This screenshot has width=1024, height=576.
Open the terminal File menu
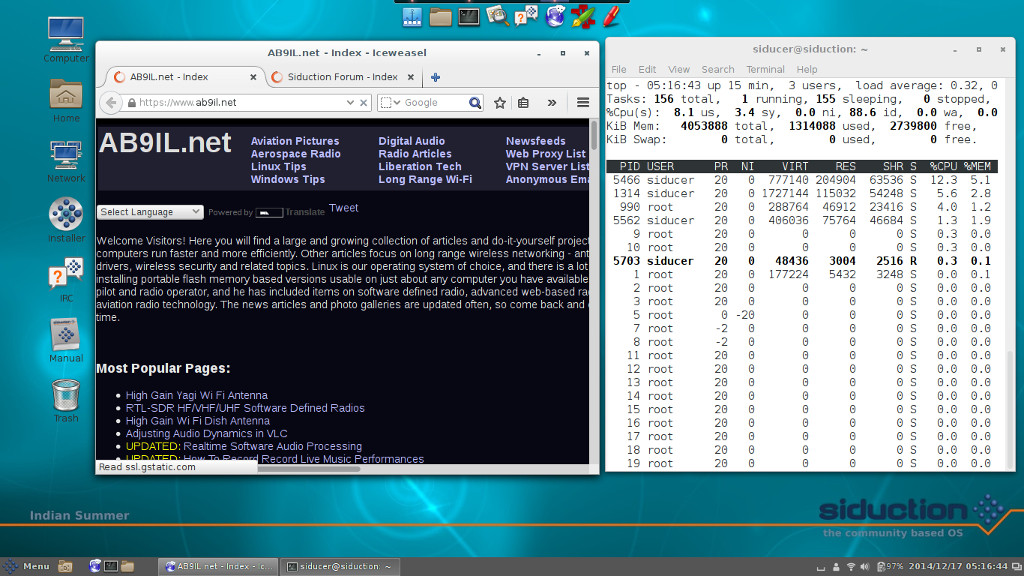(x=618, y=69)
